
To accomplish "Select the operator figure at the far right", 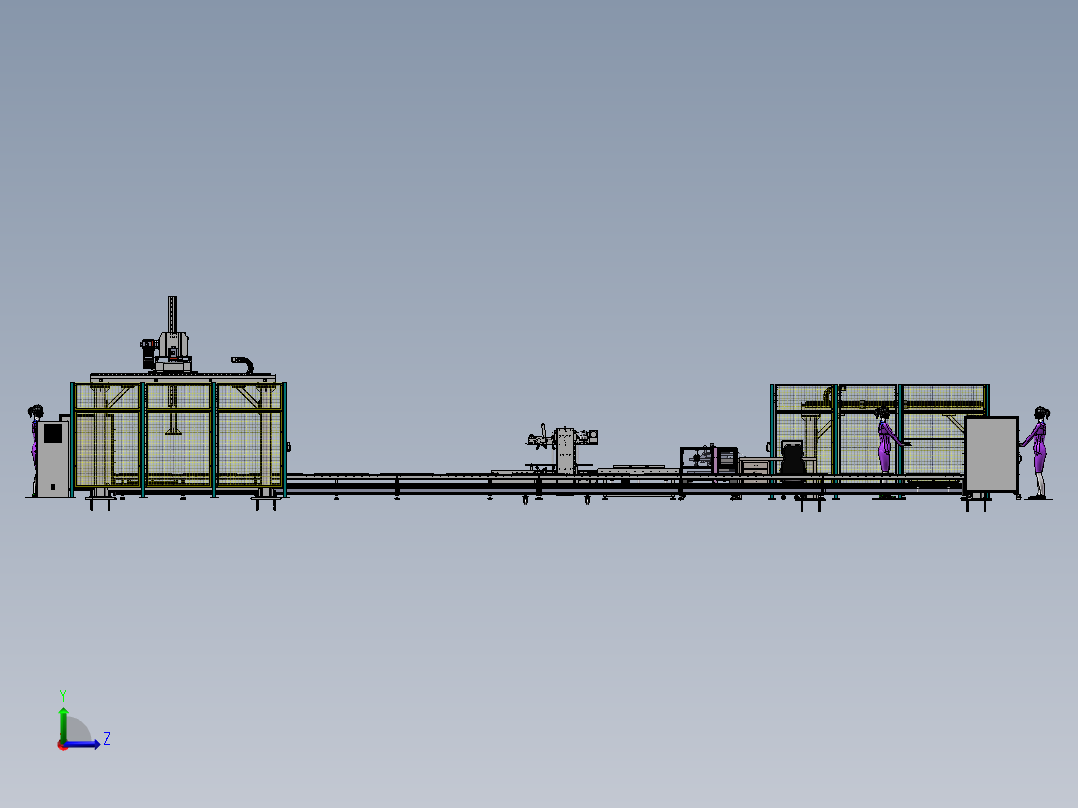I will pos(1038,452).
